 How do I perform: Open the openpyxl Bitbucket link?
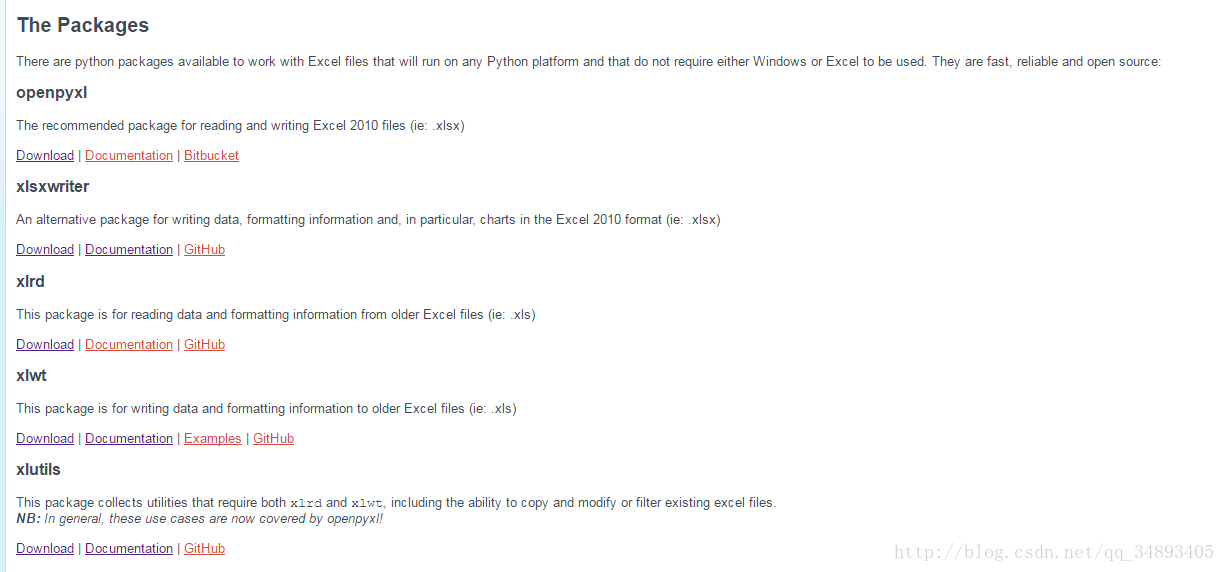point(211,155)
